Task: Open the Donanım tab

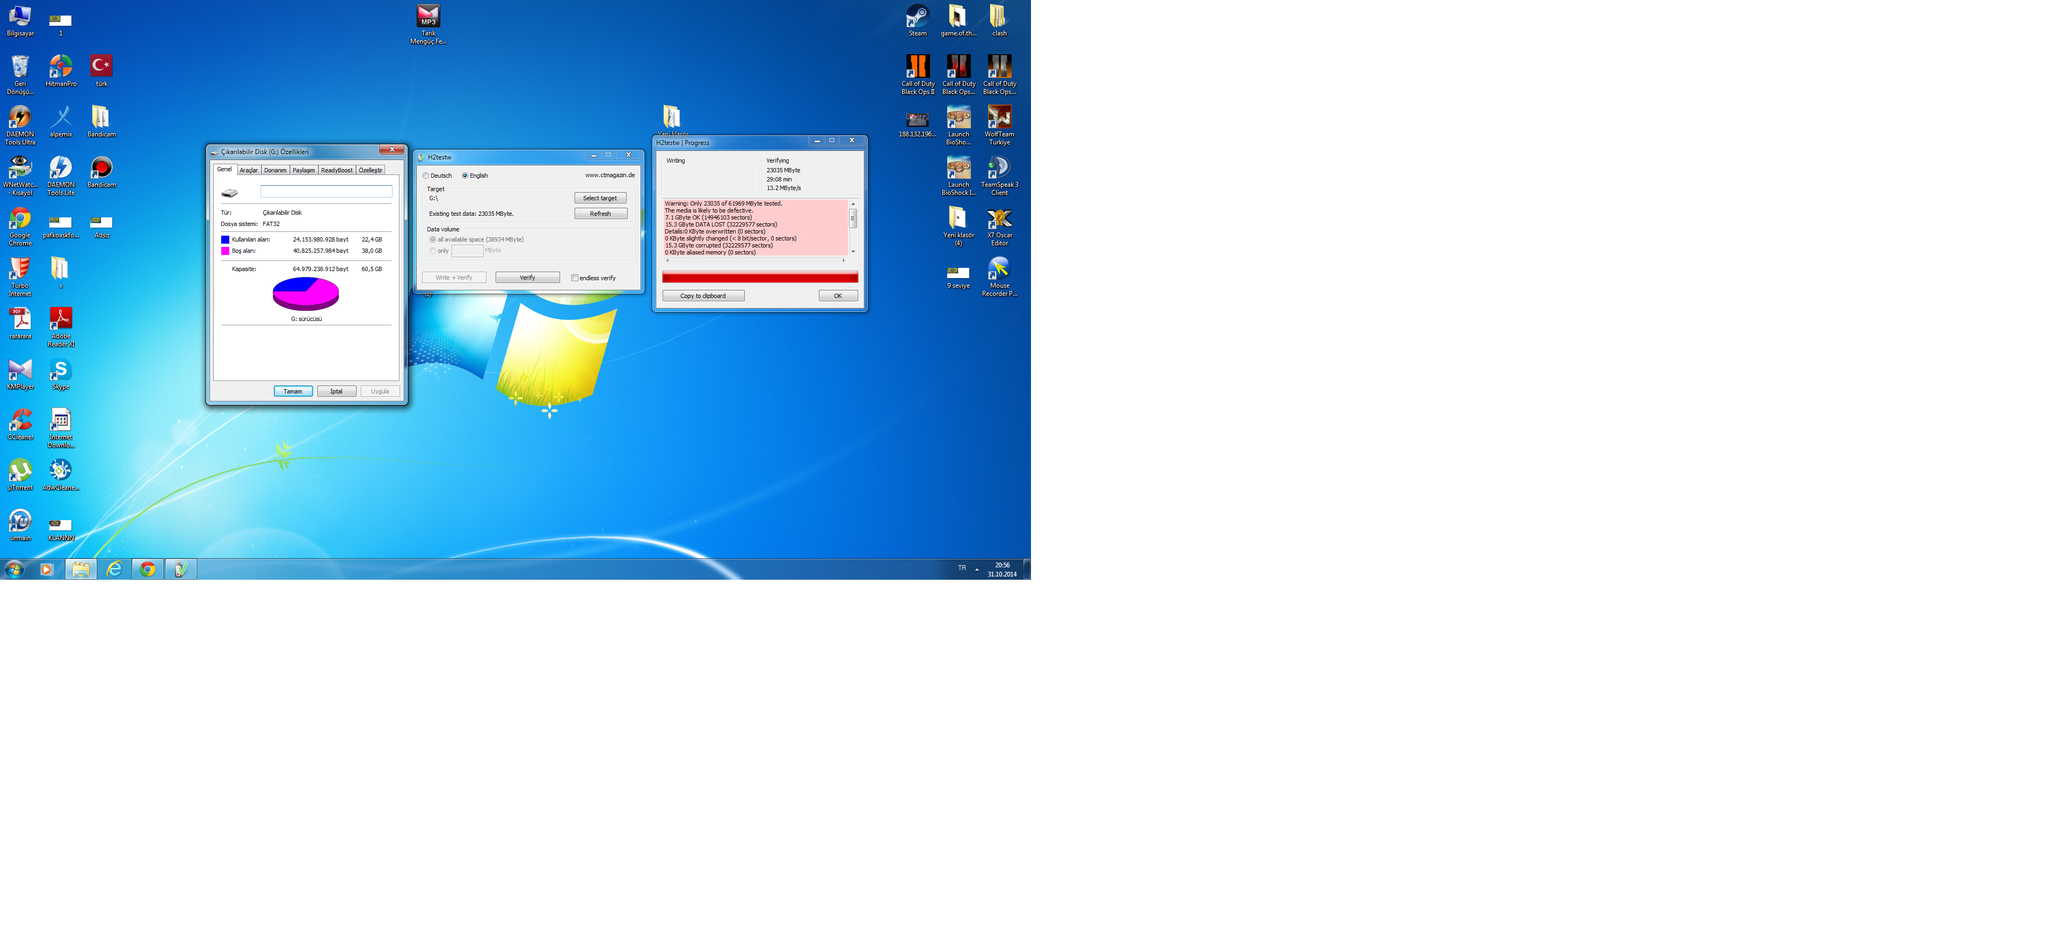Action: pyautogui.click(x=275, y=170)
